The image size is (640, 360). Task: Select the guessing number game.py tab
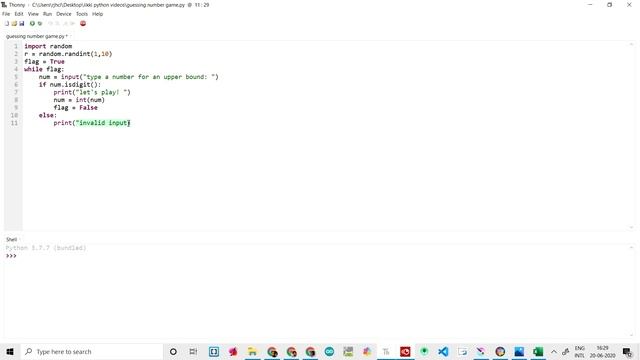click(x=37, y=36)
